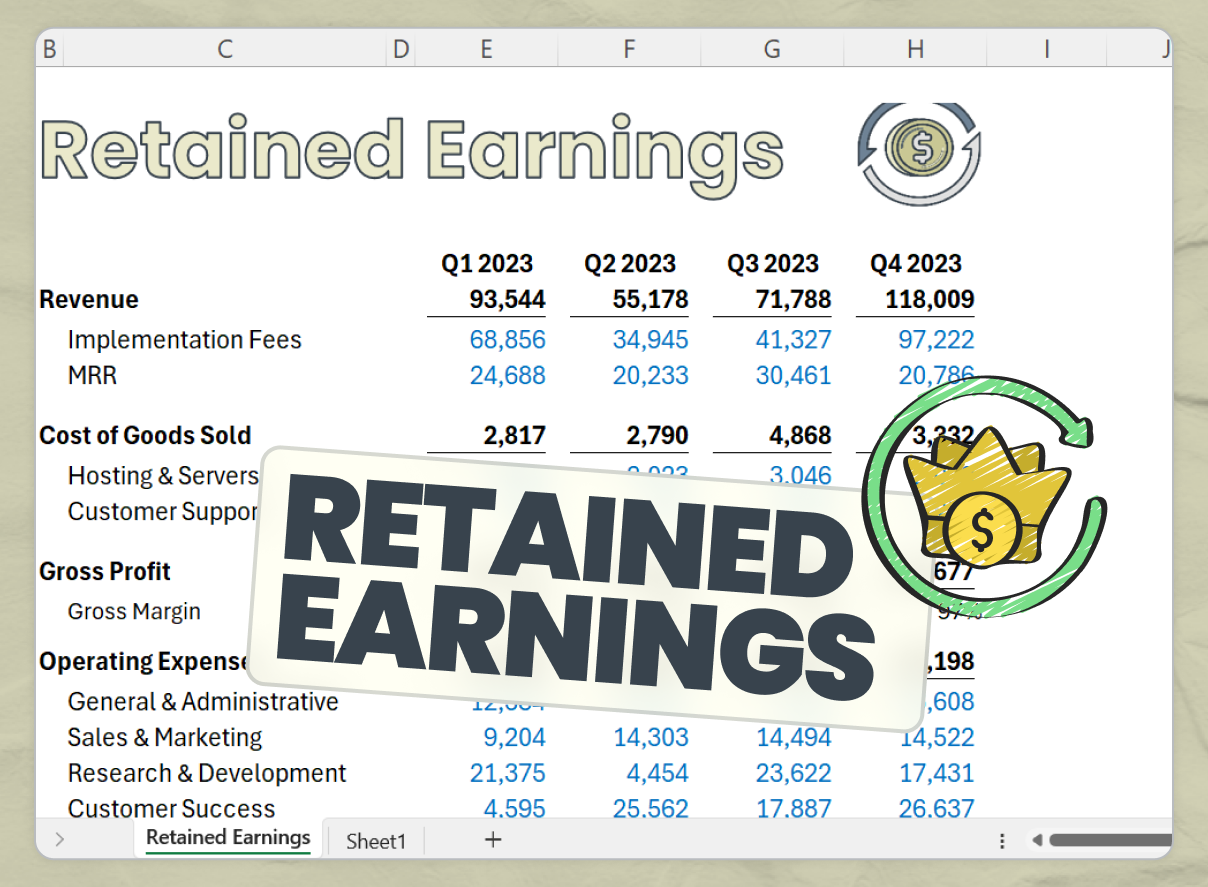Select column E header
This screenshot has height=887, width=1208.
[486, 48]
